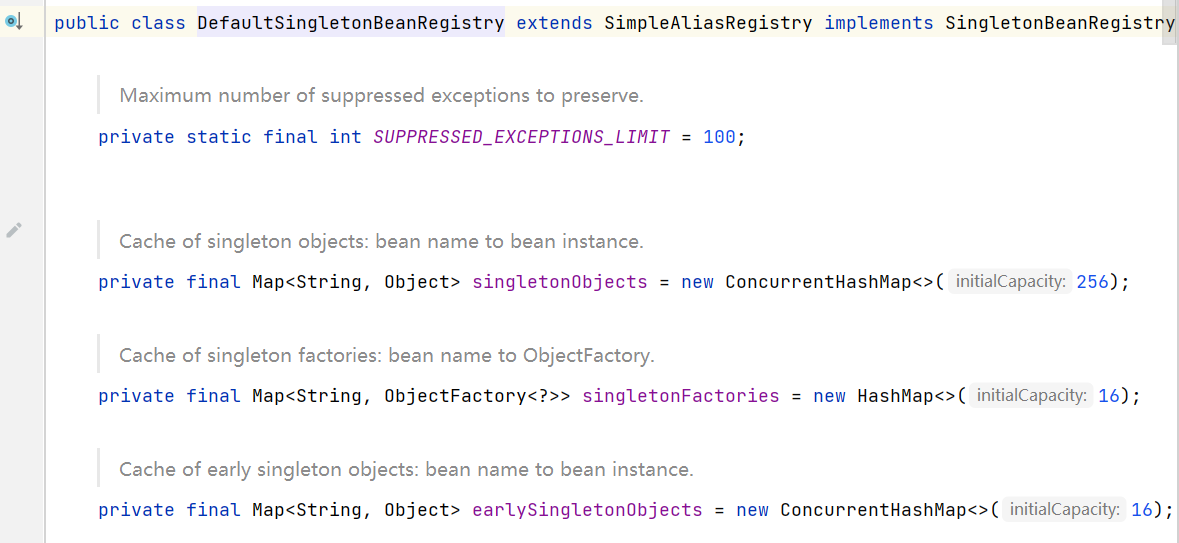Screen dimensions: 1179x543
Task: Click the initialCapacity hint in the HashMap constructor
Action: pos(1031,396)
